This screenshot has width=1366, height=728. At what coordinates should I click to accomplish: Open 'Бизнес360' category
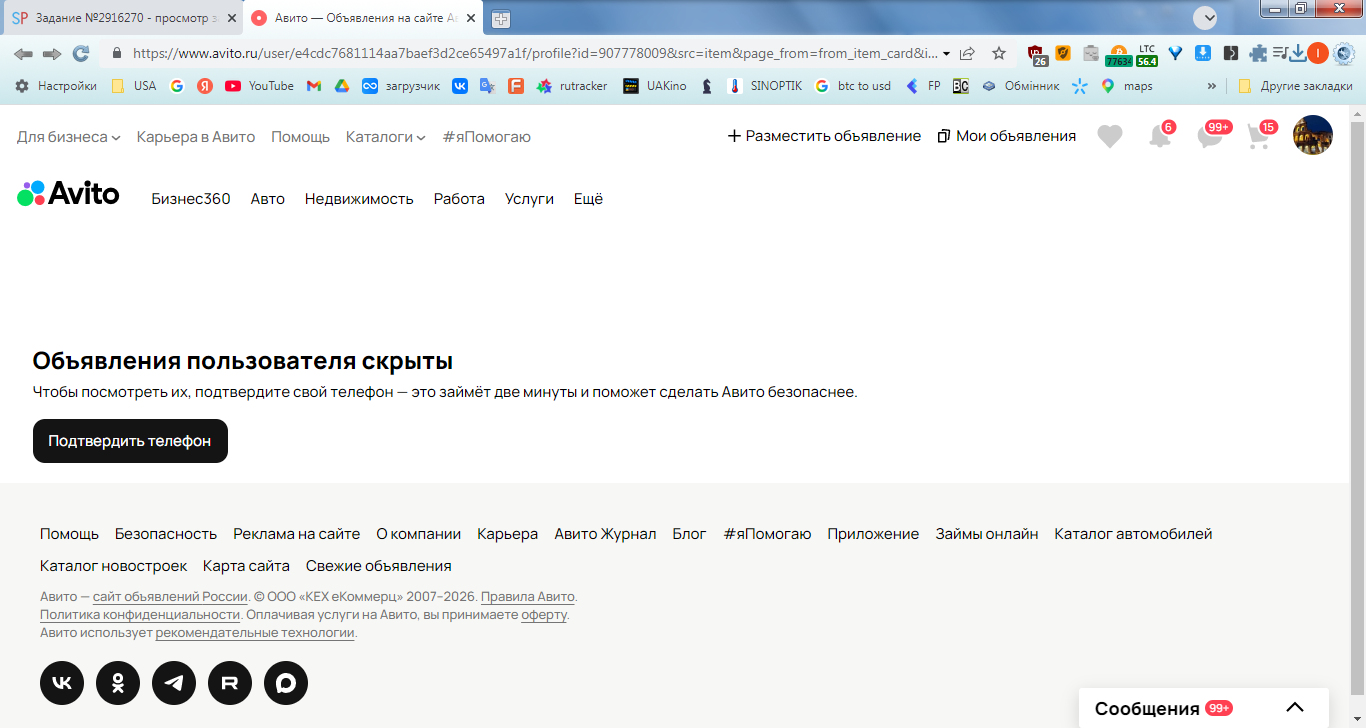coord(191,199)
